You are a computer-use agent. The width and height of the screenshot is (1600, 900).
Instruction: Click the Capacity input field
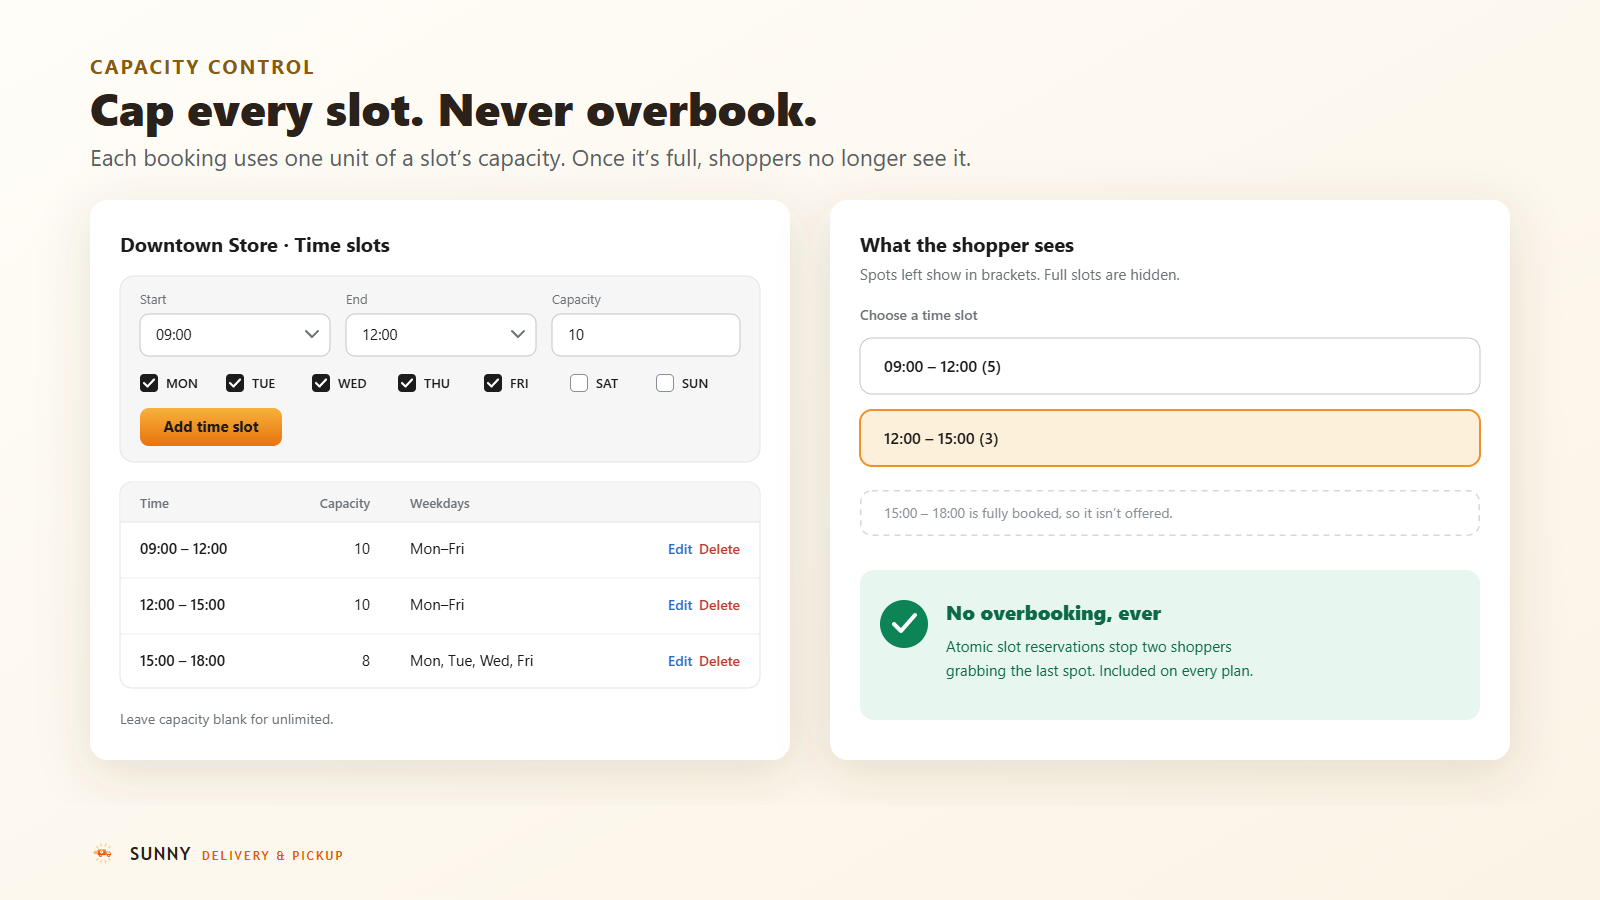(646, 335)
